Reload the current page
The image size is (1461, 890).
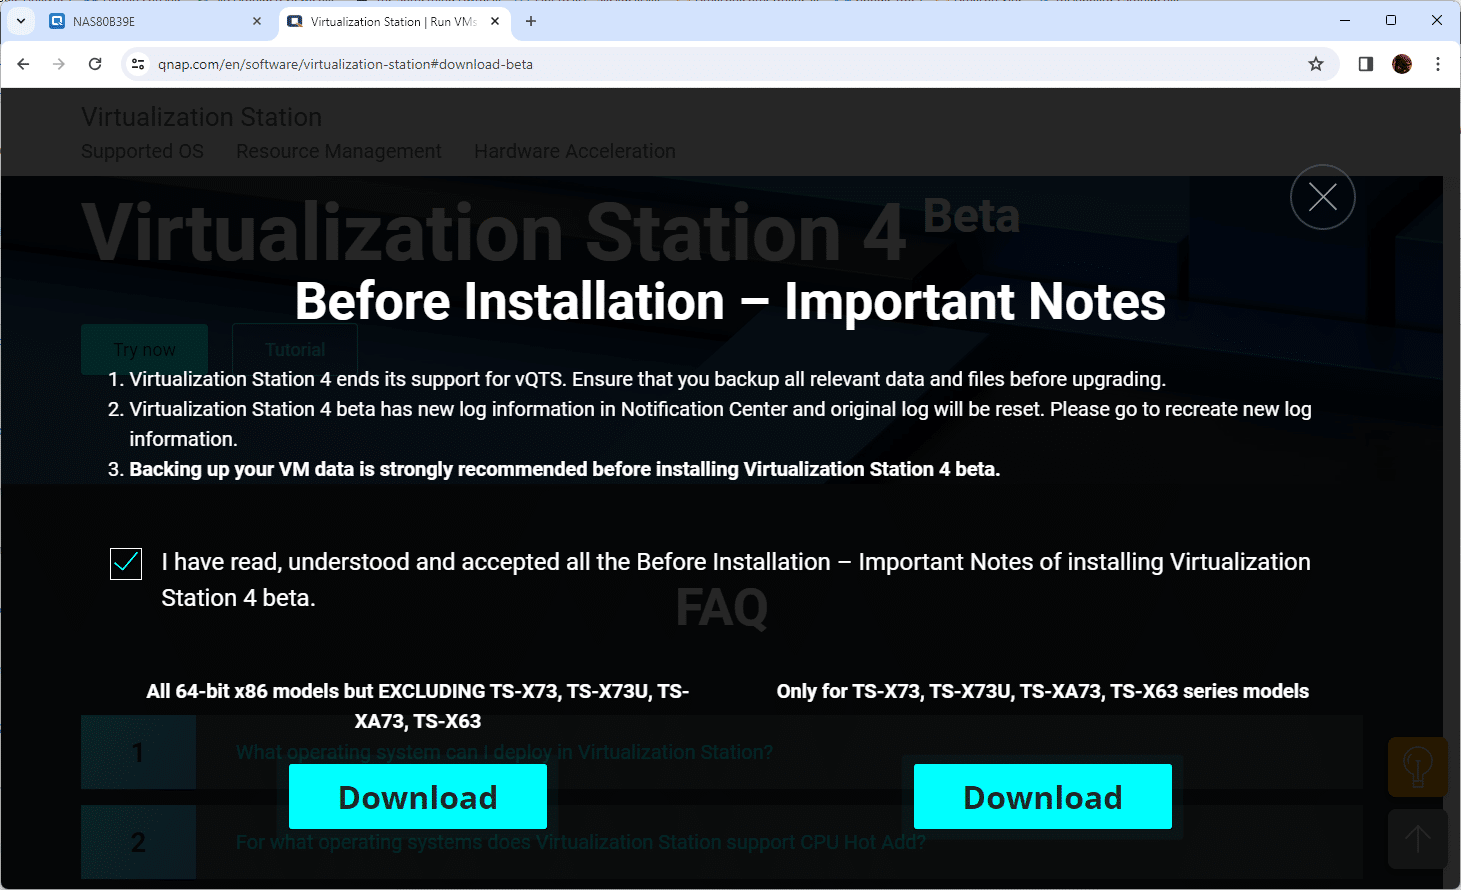[x=95, y=64]
